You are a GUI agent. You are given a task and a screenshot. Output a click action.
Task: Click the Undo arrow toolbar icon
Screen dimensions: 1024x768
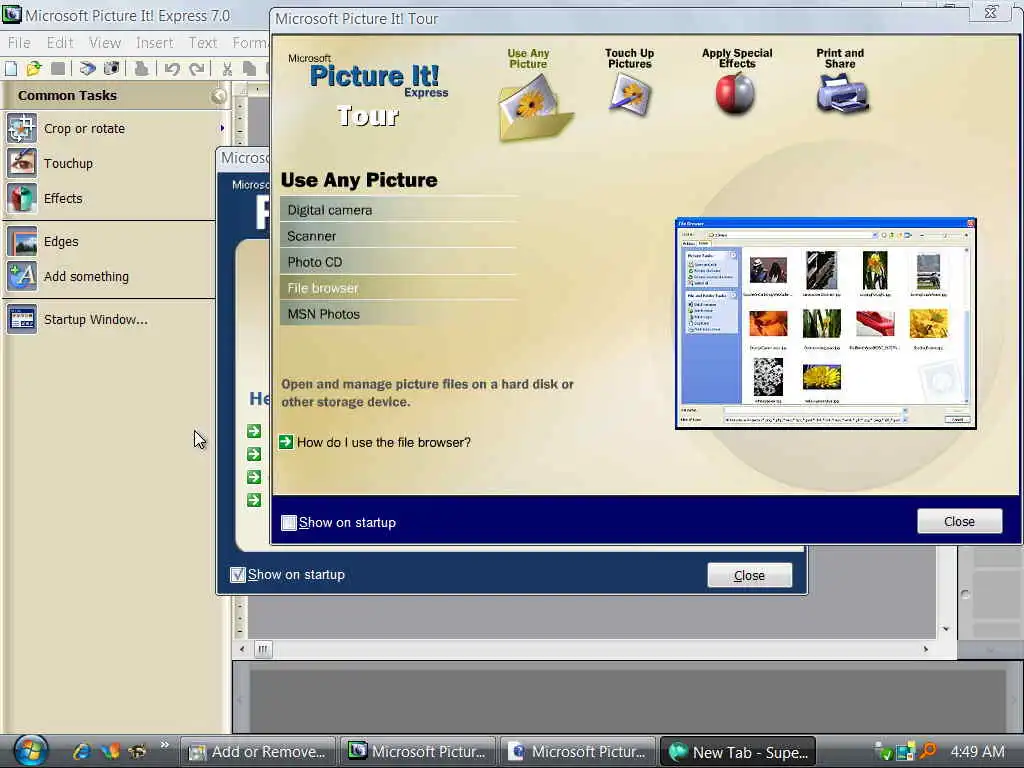pos(172,69)
